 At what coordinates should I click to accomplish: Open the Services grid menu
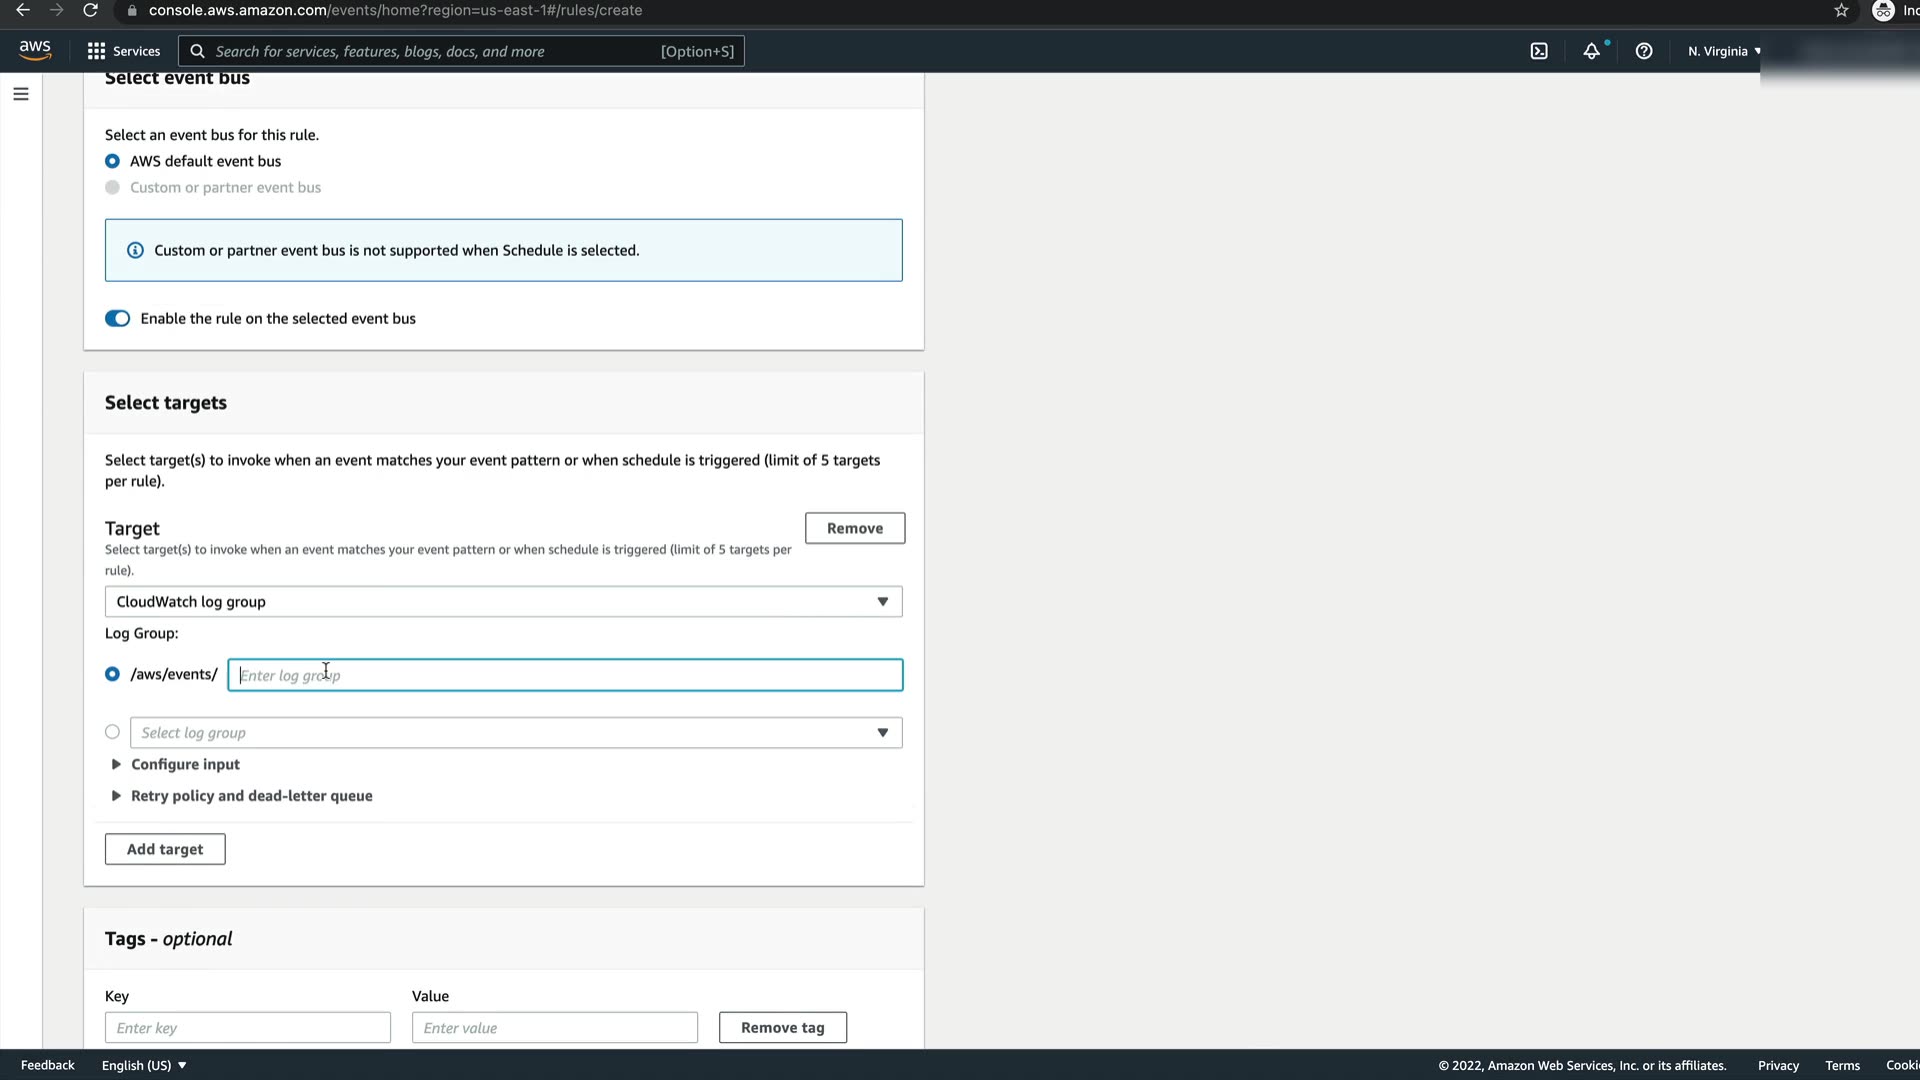tap(123, 51)
